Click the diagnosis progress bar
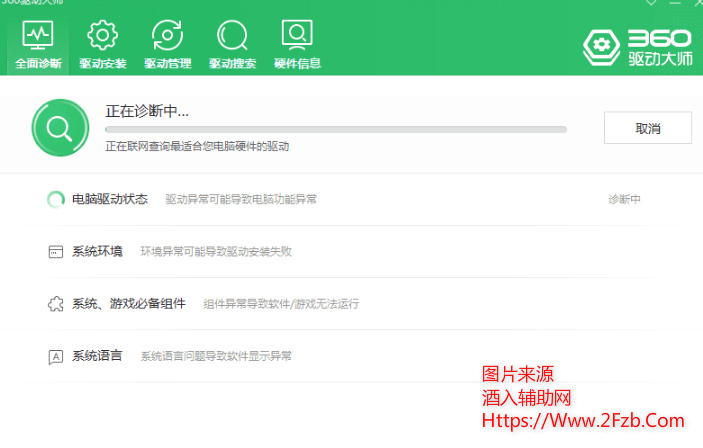The image size is (703, 448). click(336, 130)
